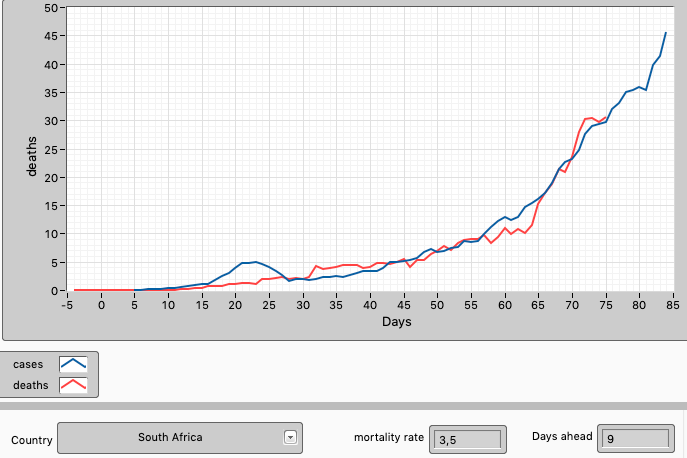Open the Country dropdown showing South Africa

pos(180,438)
